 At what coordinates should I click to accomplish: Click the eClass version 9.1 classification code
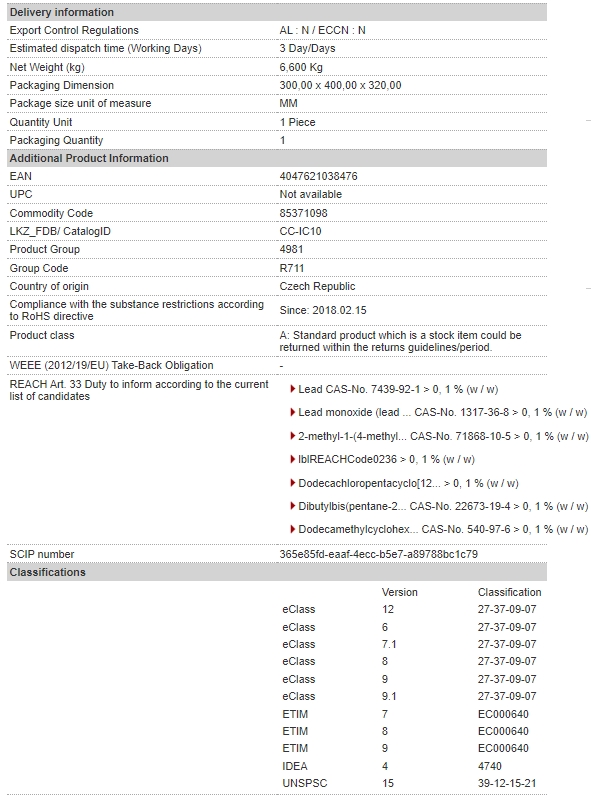point(506,696)
